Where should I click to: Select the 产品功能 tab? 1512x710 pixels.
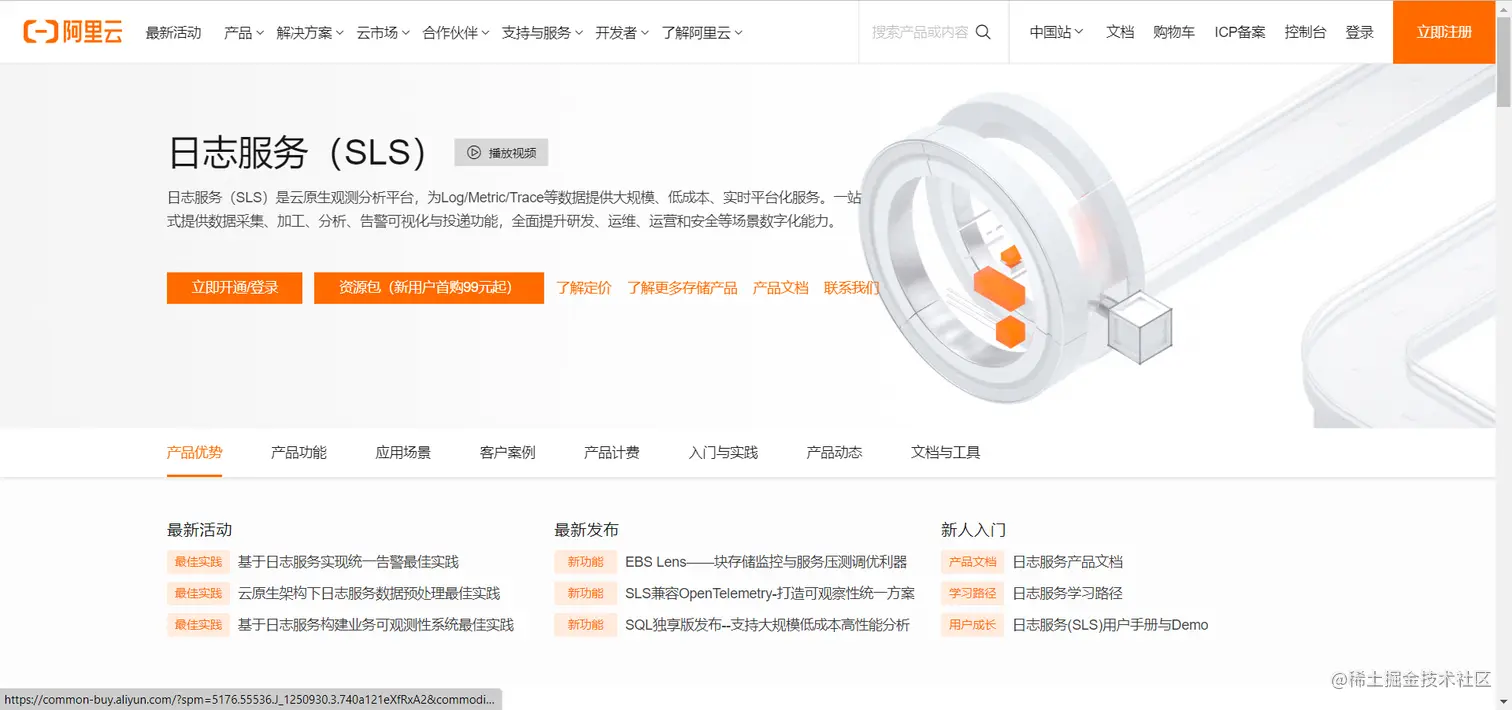[x=299, y=452]
